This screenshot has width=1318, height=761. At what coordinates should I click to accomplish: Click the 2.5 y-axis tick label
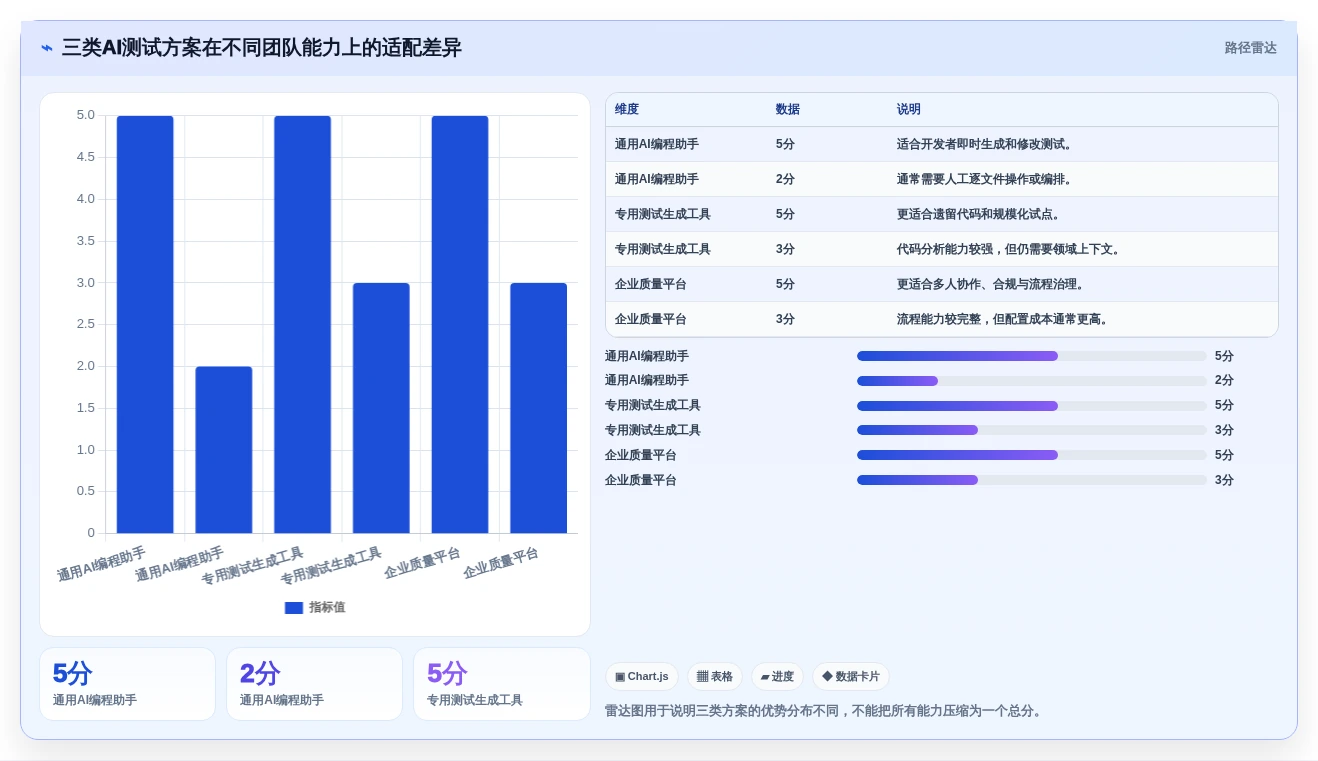tap(86, 324)
